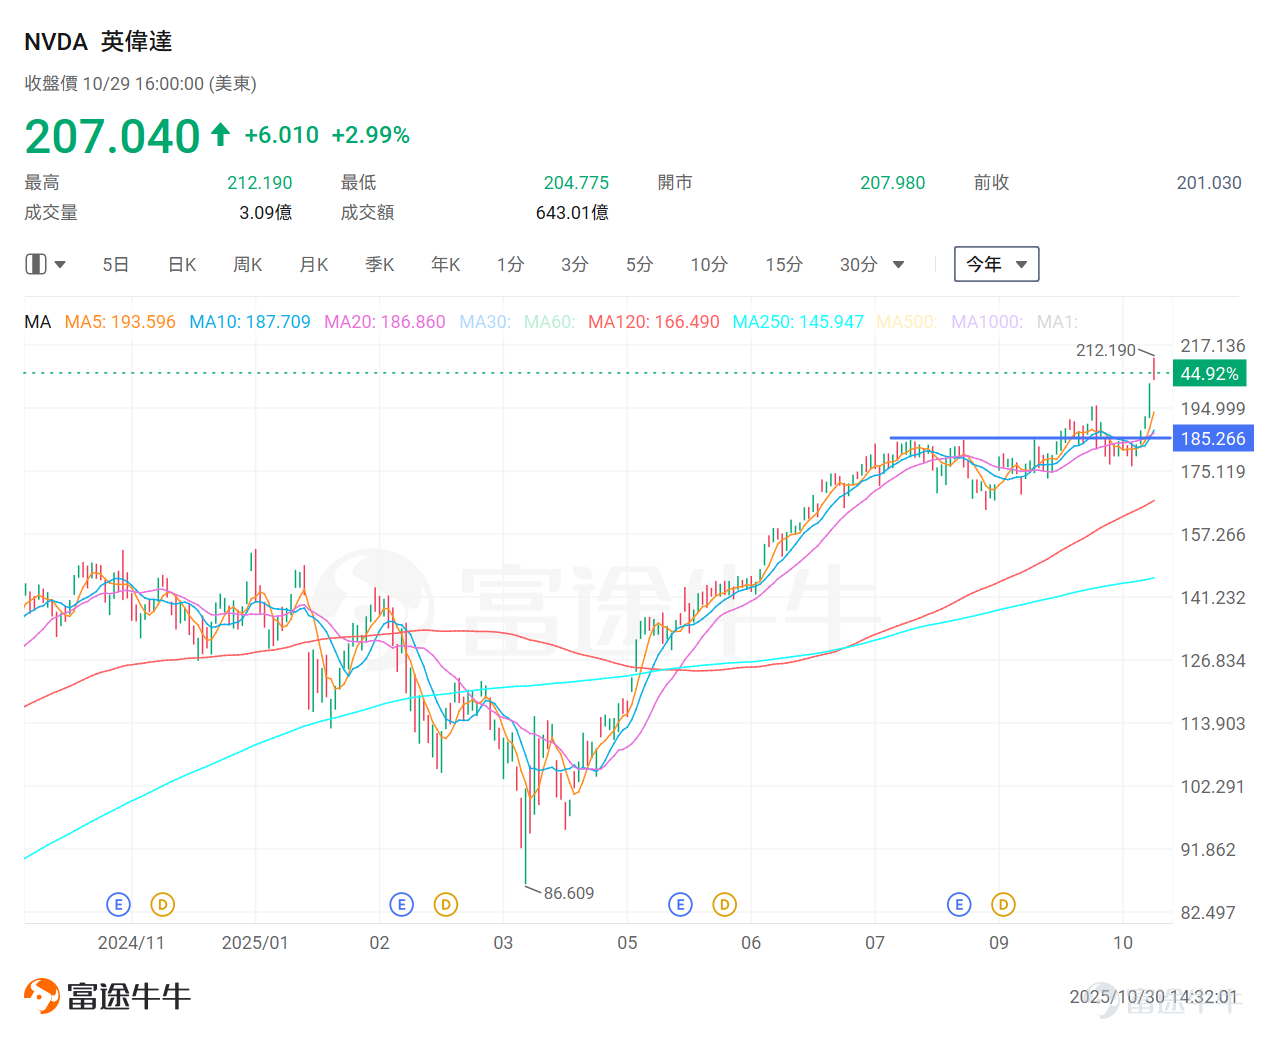Select the 15分 interval

point(784,265)
